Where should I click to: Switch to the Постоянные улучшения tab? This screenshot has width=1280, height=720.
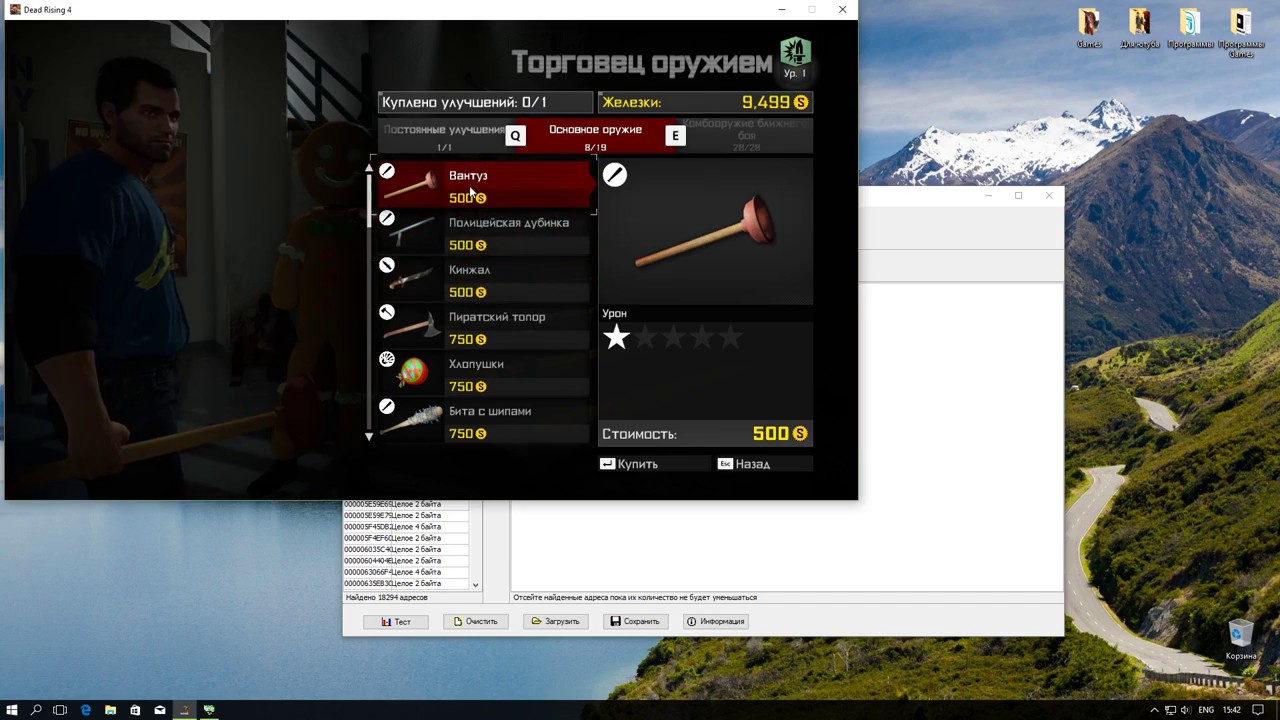(x=444, y=136)
